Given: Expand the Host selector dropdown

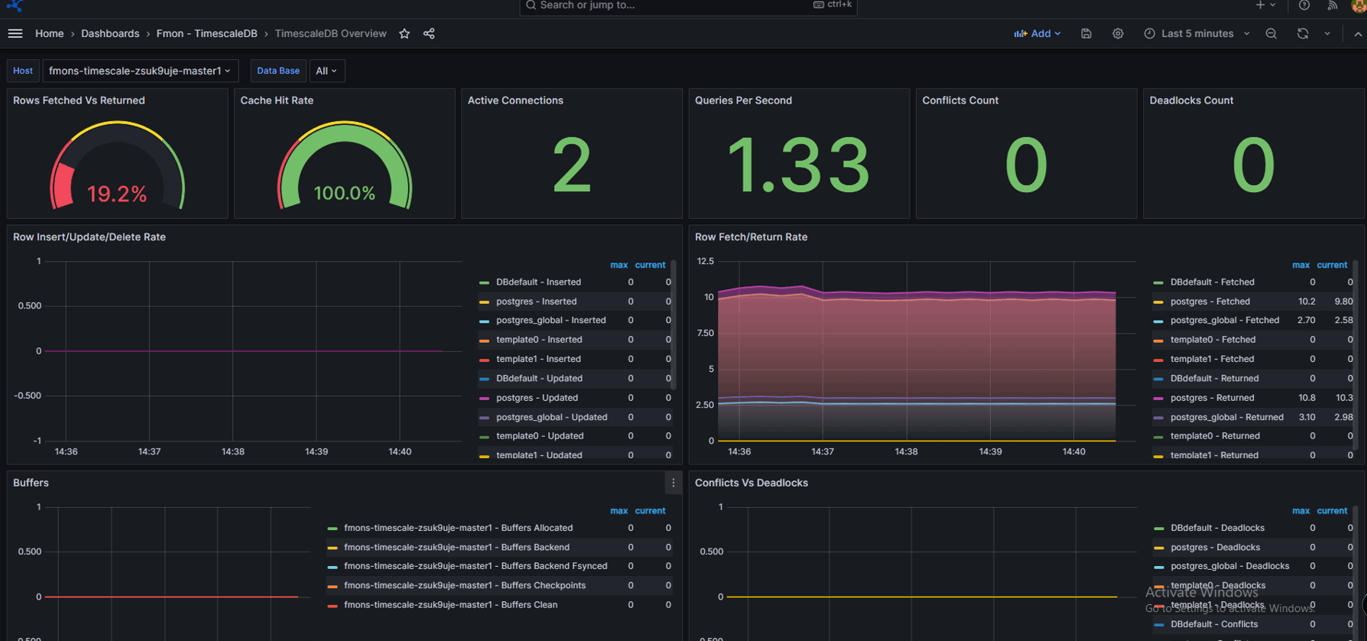Looking at the screenshot, I should click(140, 71).
